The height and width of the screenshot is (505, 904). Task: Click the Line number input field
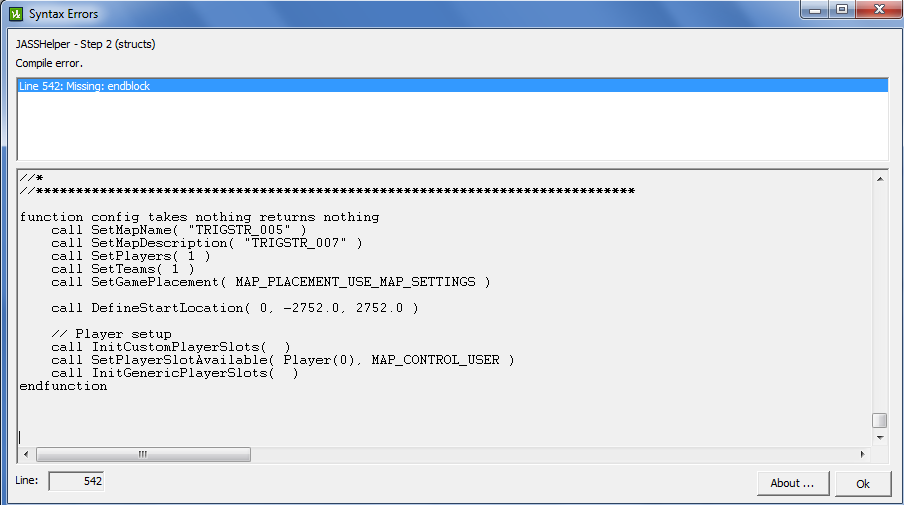click(77, 481)
